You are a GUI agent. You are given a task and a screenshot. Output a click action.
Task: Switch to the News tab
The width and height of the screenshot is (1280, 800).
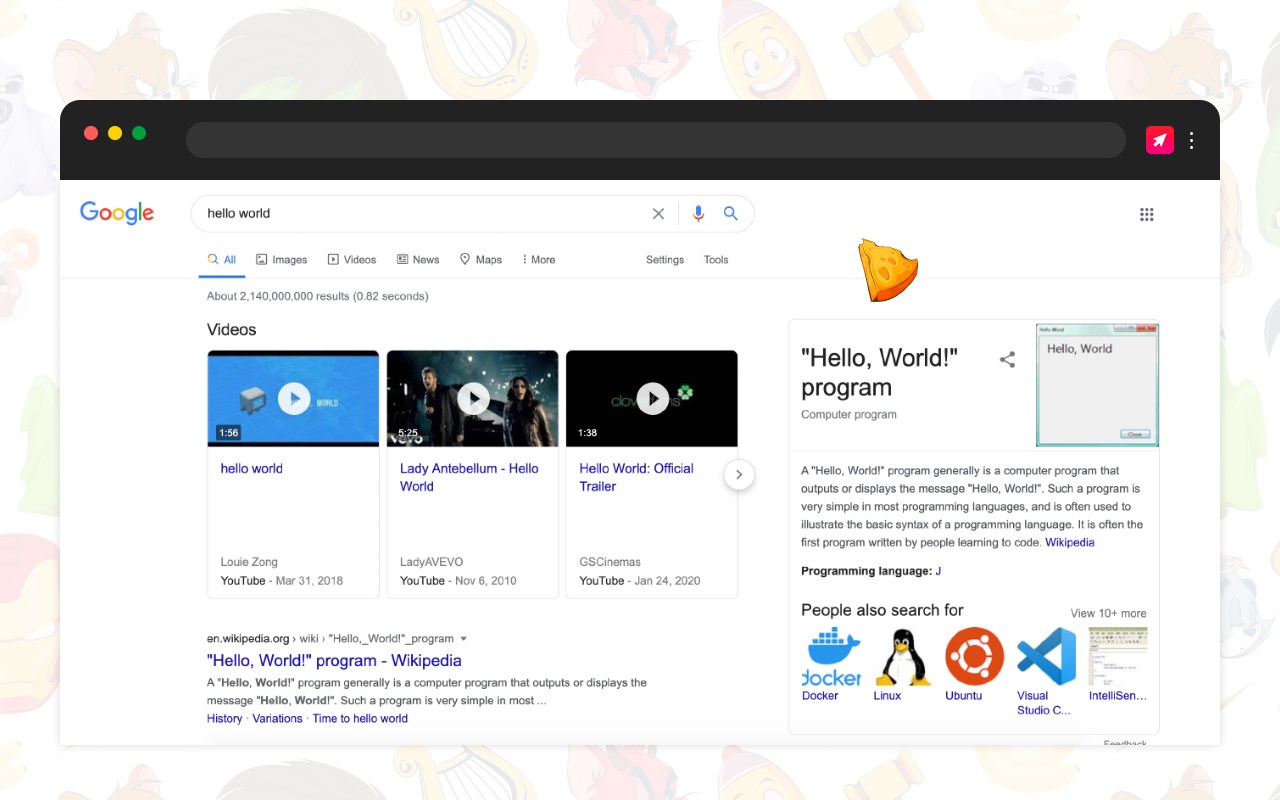pyautogui.click(x=418, y=259)
